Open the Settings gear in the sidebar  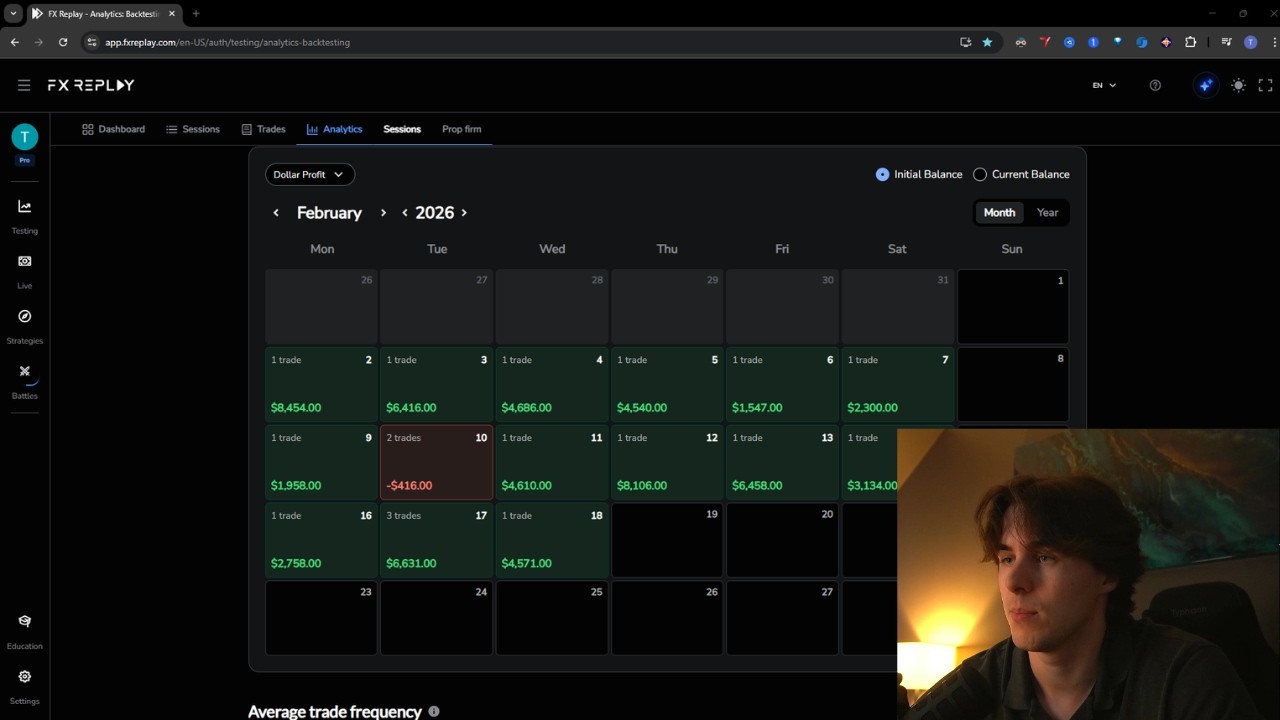(25, 676)
